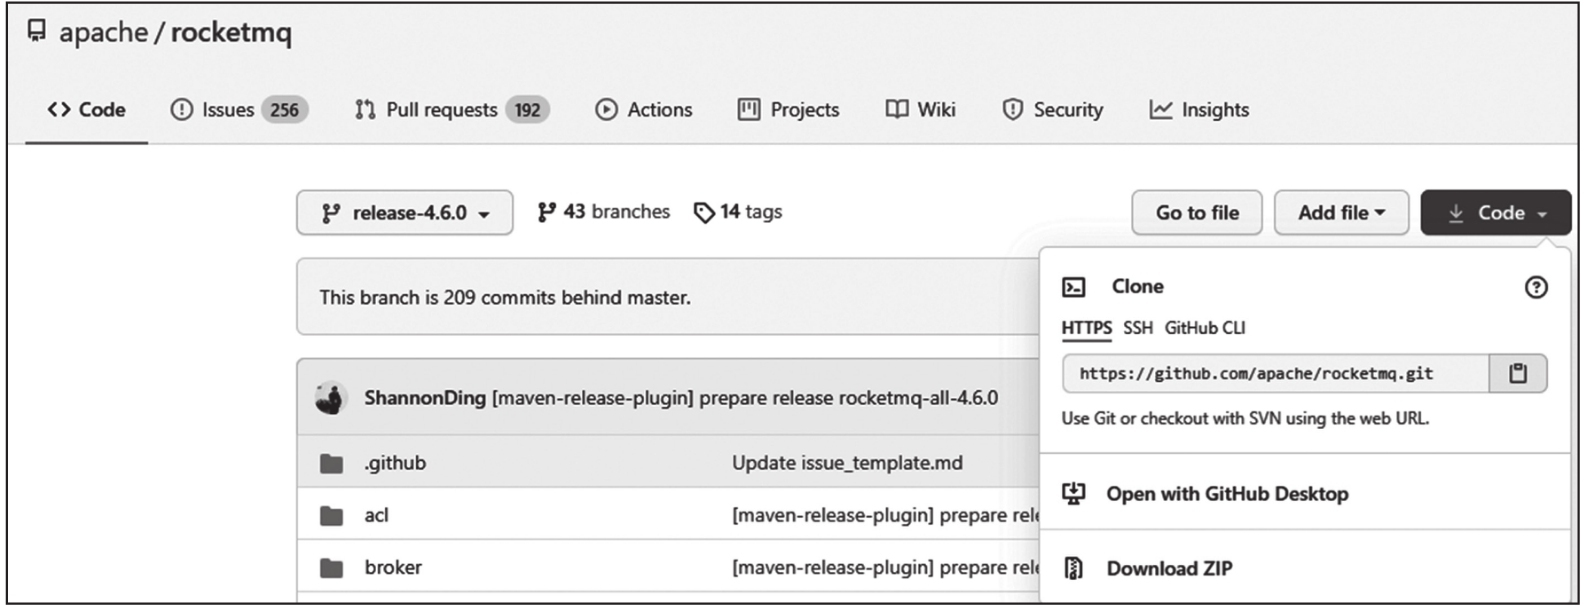Open the acl row's maven-release-plugin commit message
1585x606 pixels.
(x=885, y=515)
